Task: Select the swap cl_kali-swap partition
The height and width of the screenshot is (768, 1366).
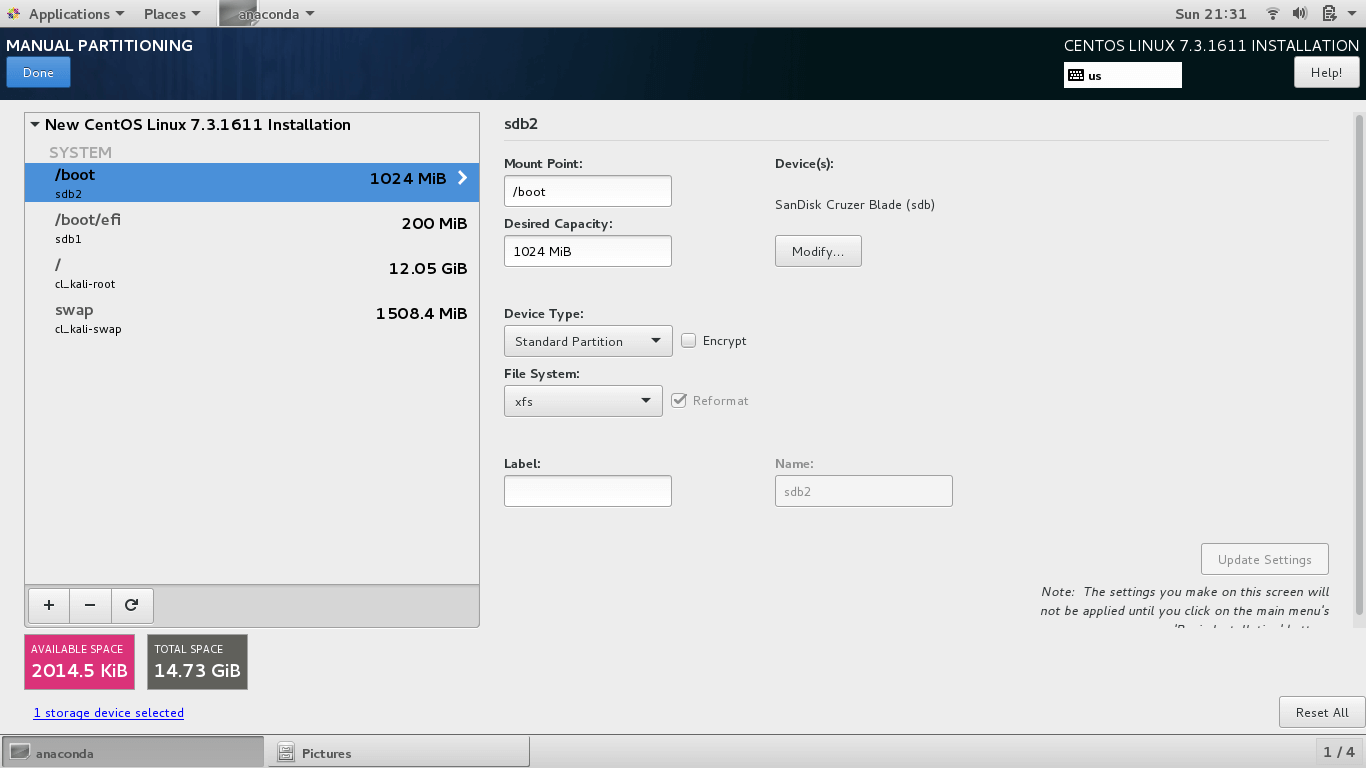Action: [x=252, y=319]
